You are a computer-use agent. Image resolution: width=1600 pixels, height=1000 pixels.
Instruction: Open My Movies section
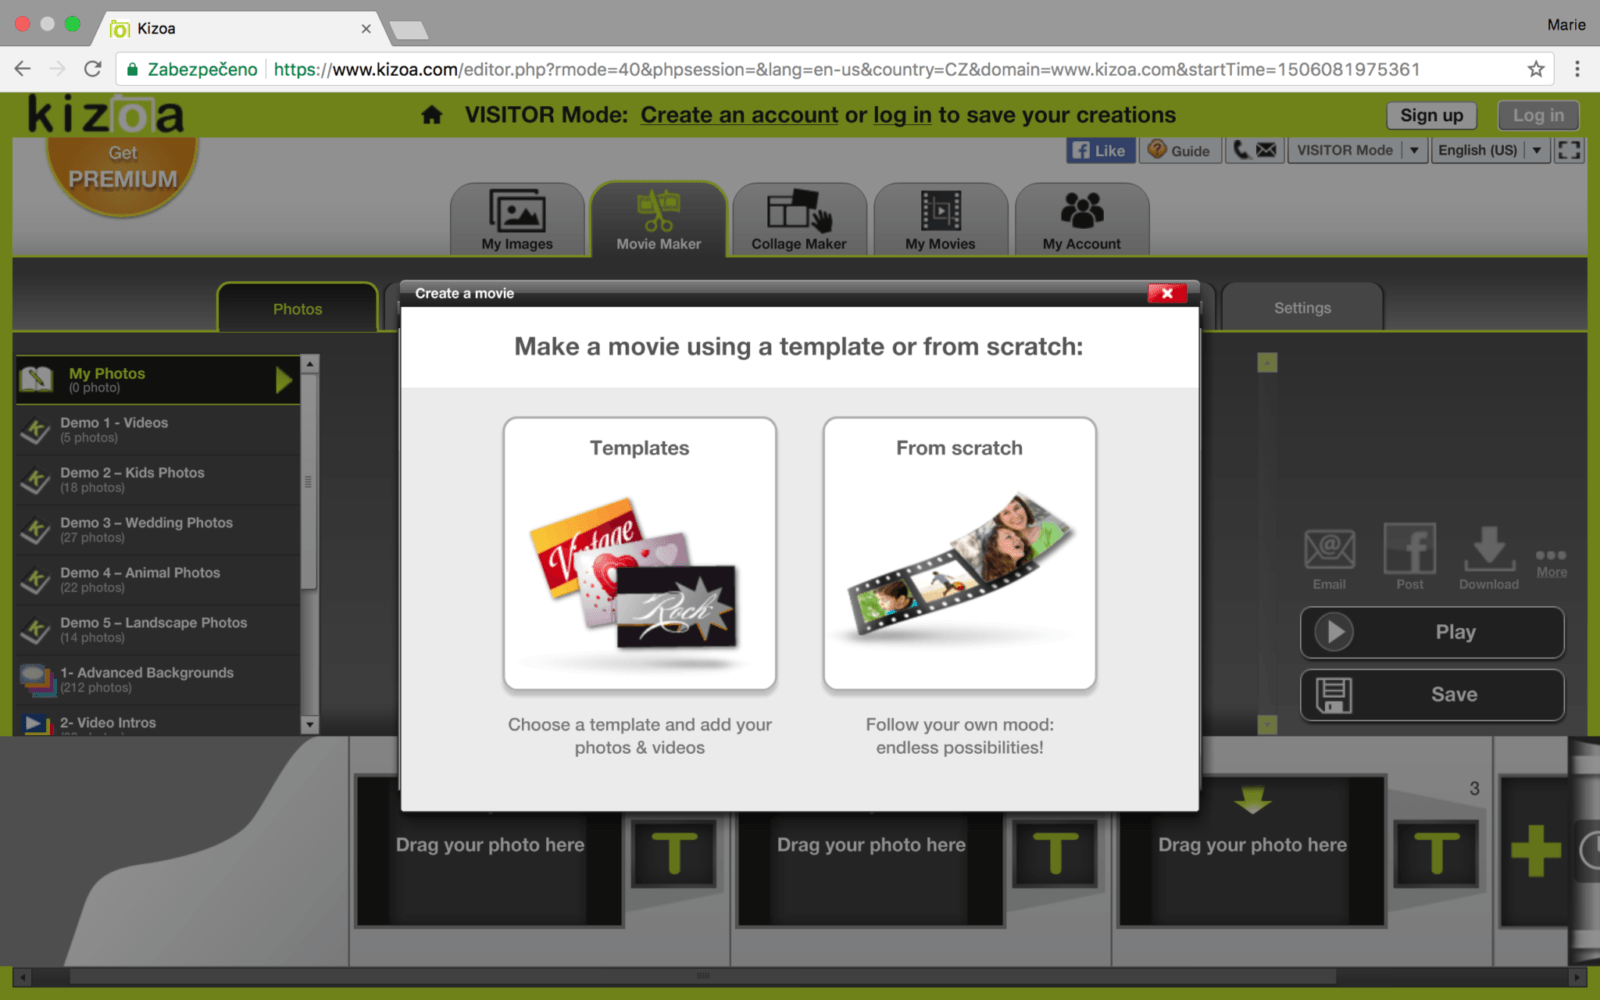[x=940, y=220]
